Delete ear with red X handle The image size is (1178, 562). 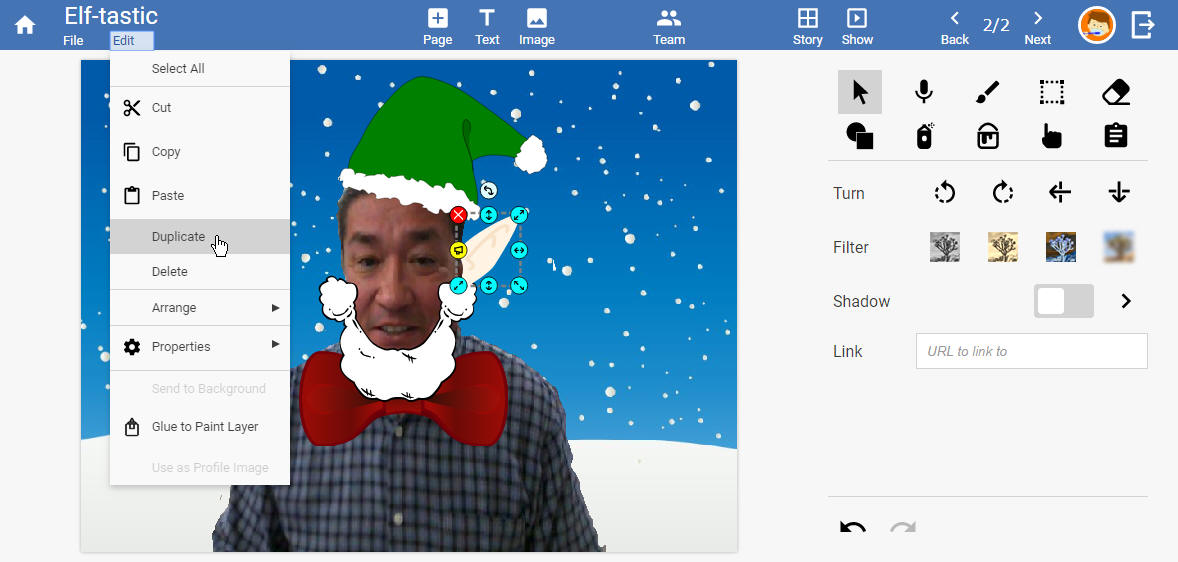pyautogui.click(x=458, y=216)
